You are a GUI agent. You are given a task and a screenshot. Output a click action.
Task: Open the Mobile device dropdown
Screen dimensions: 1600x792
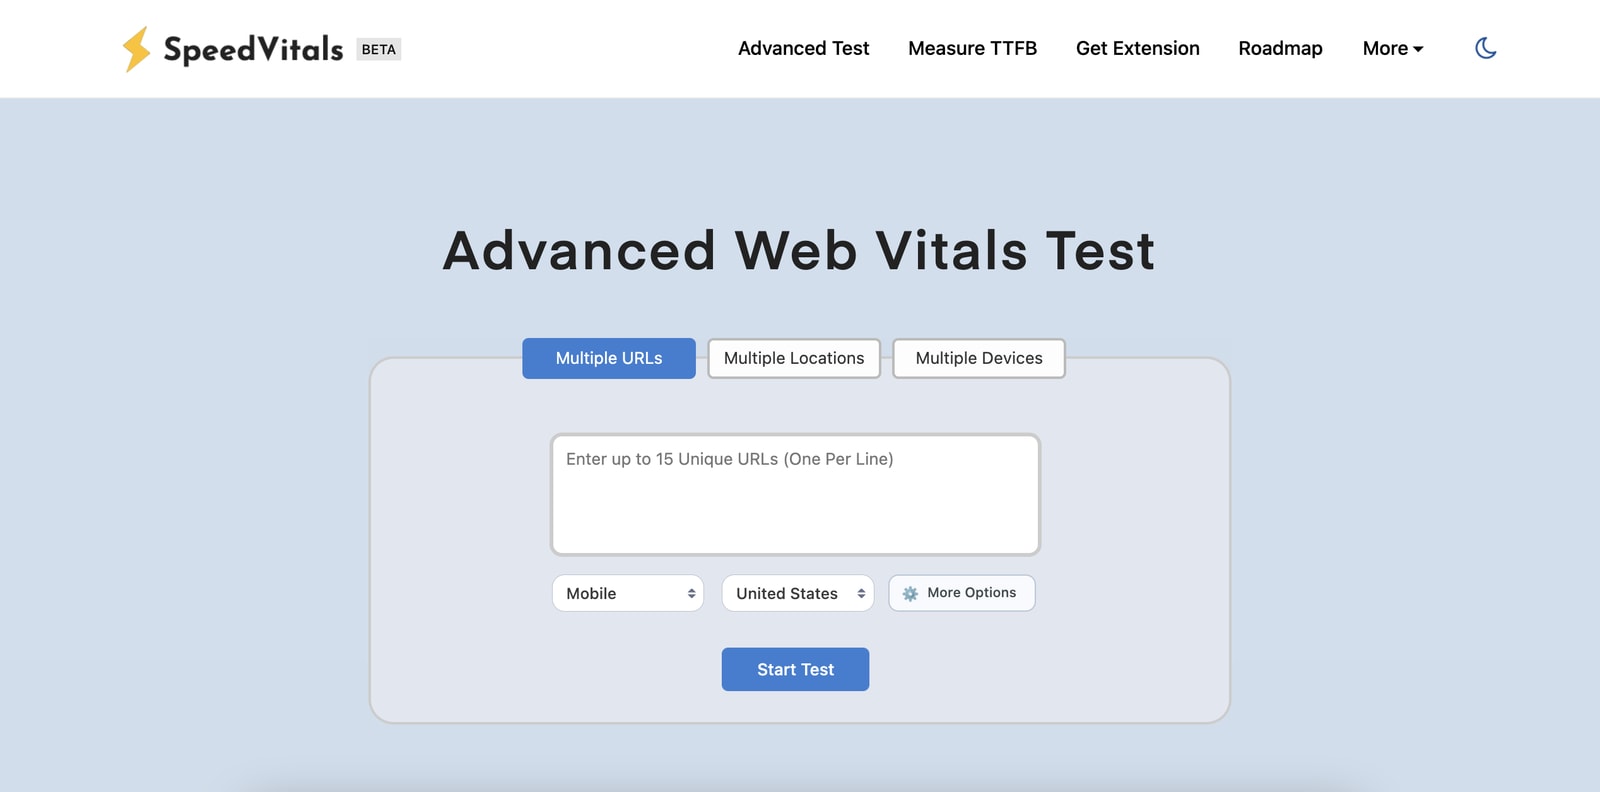[628, 593]
